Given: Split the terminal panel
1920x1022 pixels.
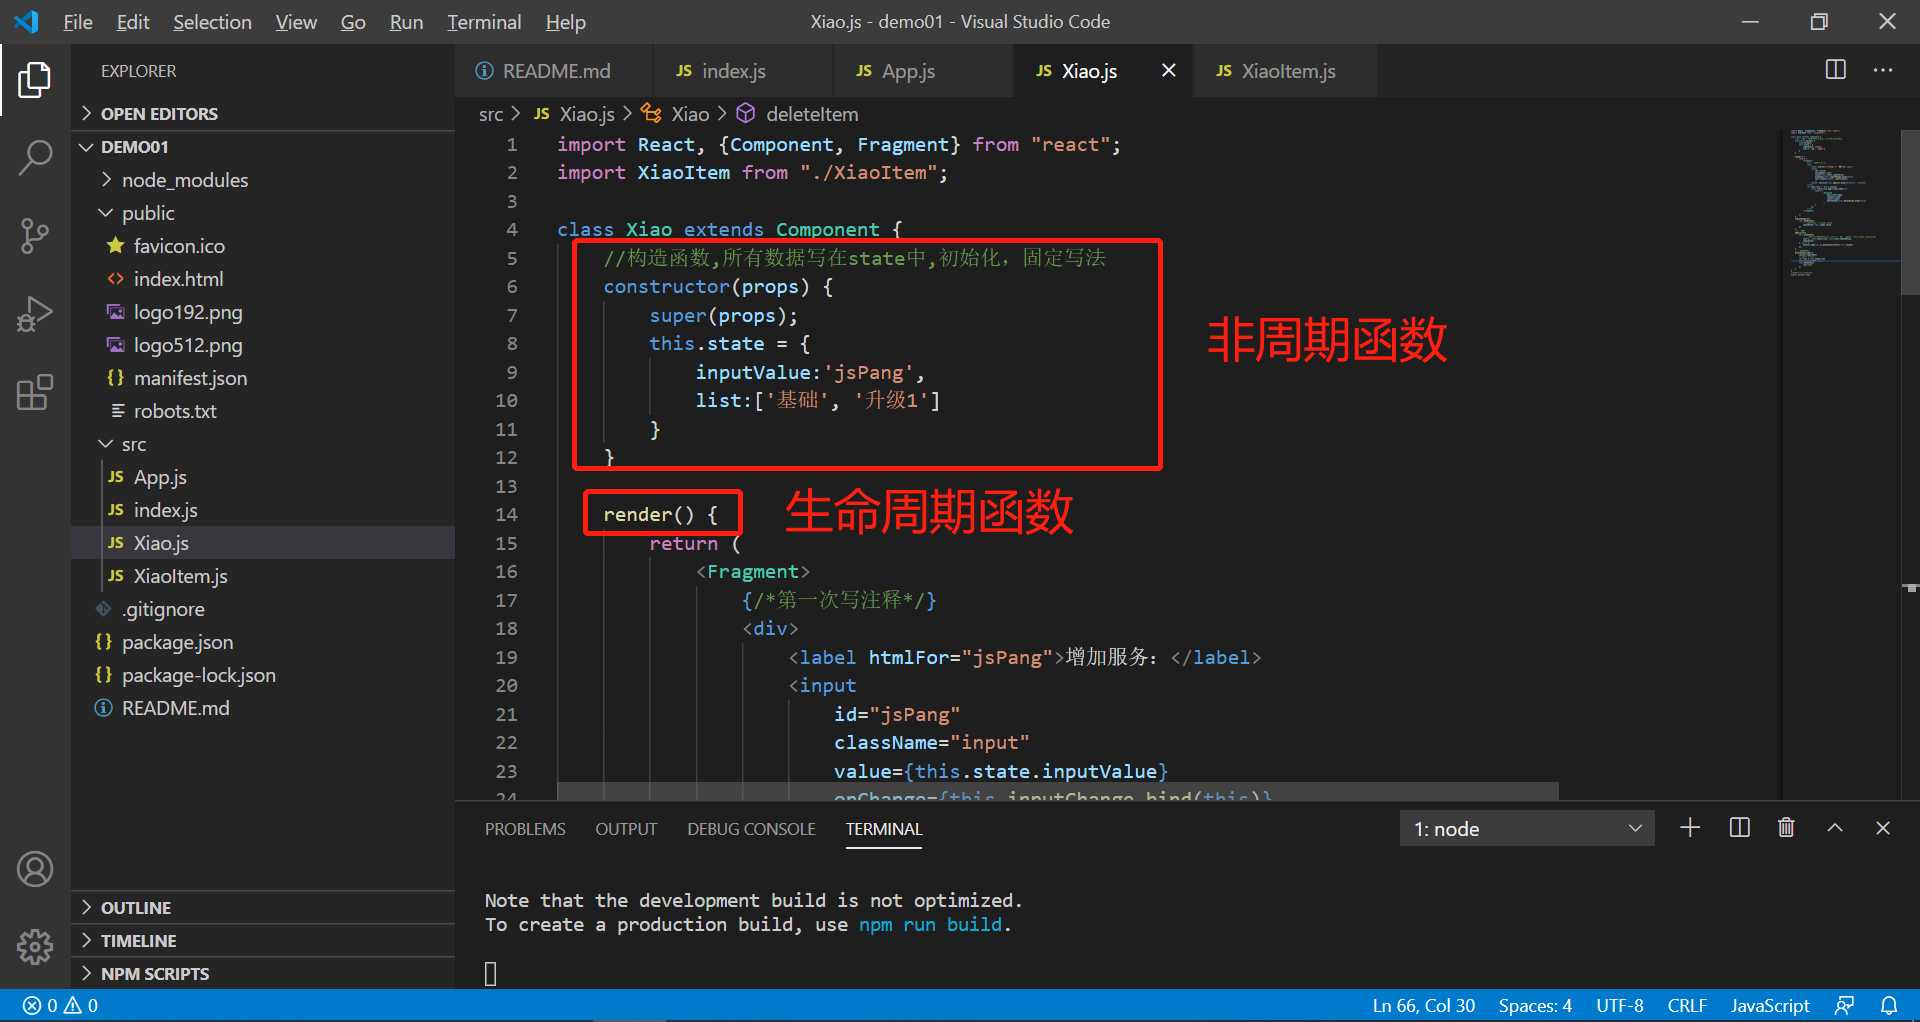Looking at the screenshot, I should pyautogui.click(x=1739, y=828).
